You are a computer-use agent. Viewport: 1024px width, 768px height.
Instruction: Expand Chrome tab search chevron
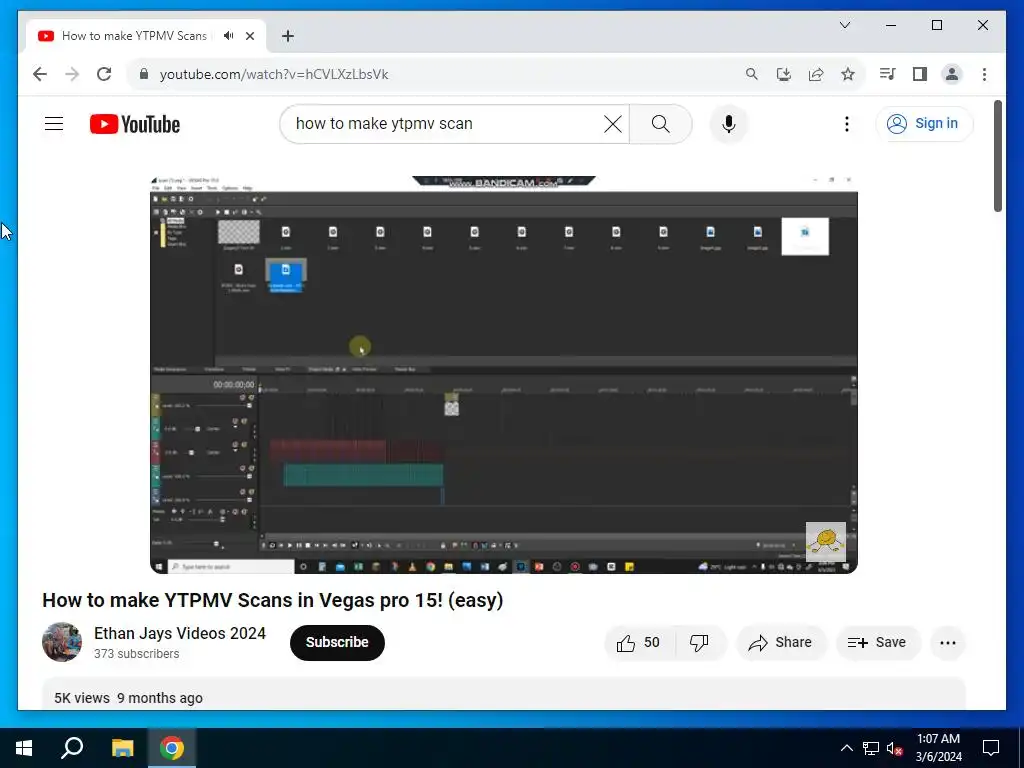coord(844,25)
